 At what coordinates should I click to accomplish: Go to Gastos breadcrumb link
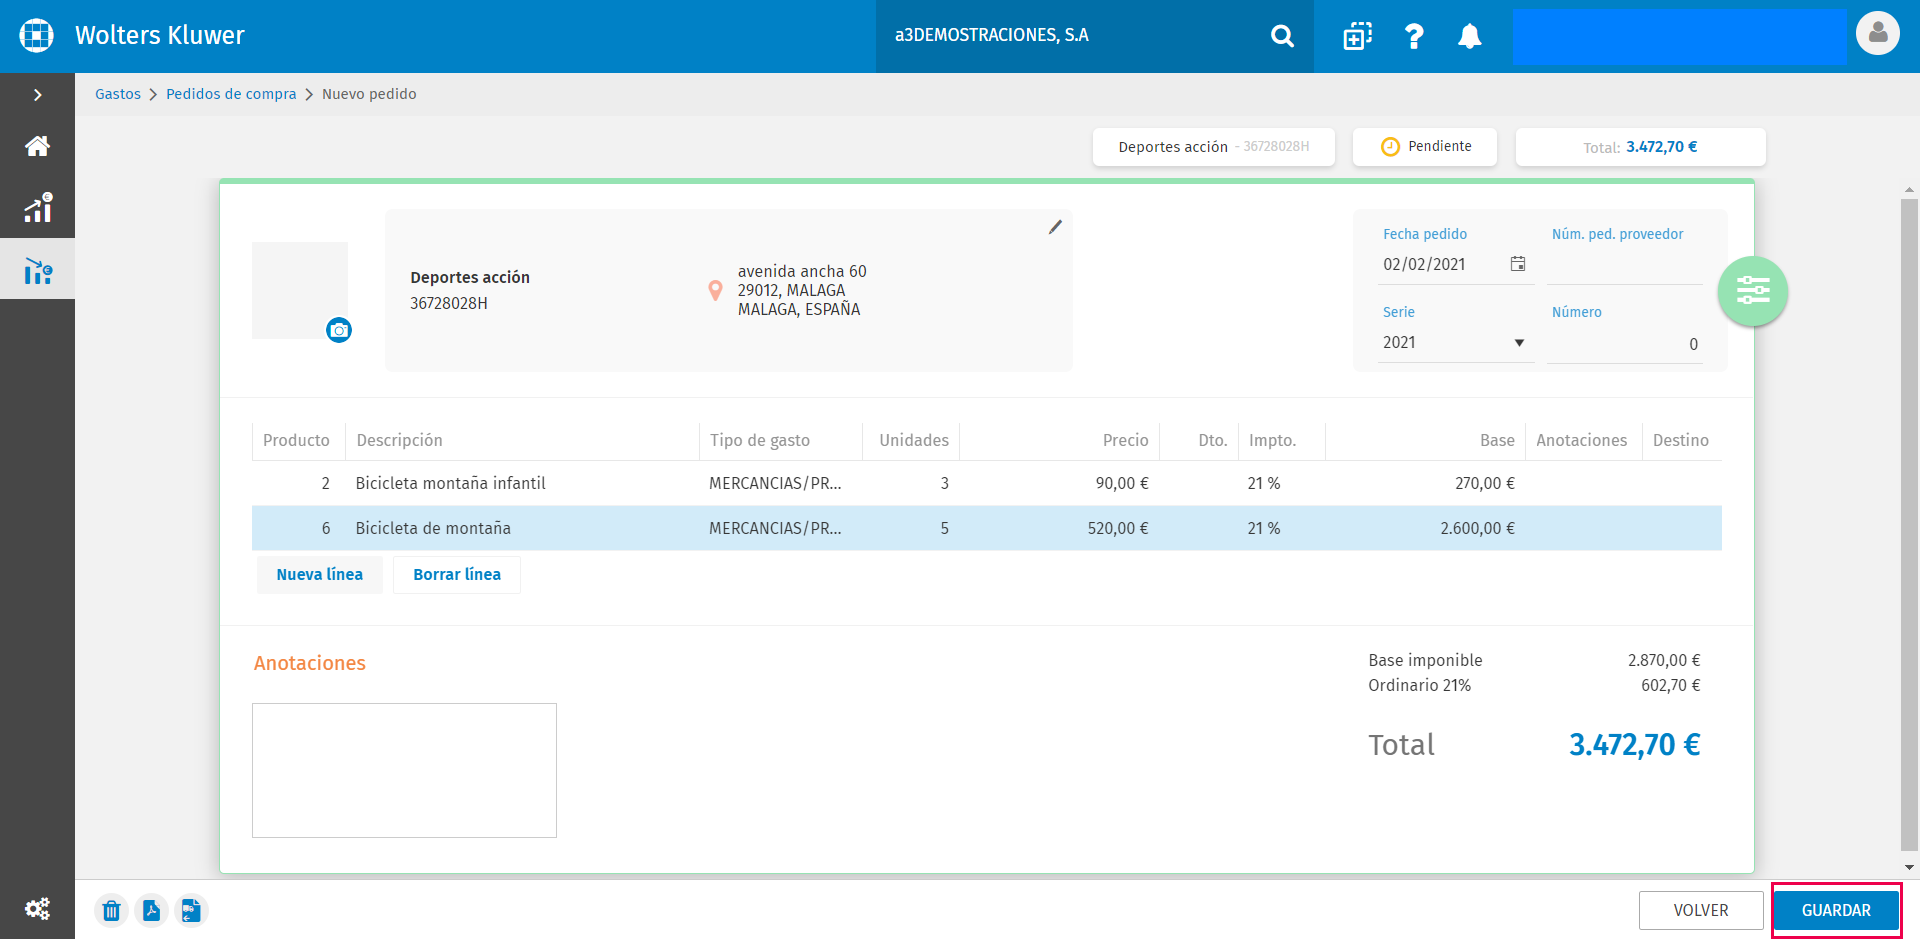tap(118, 94)
